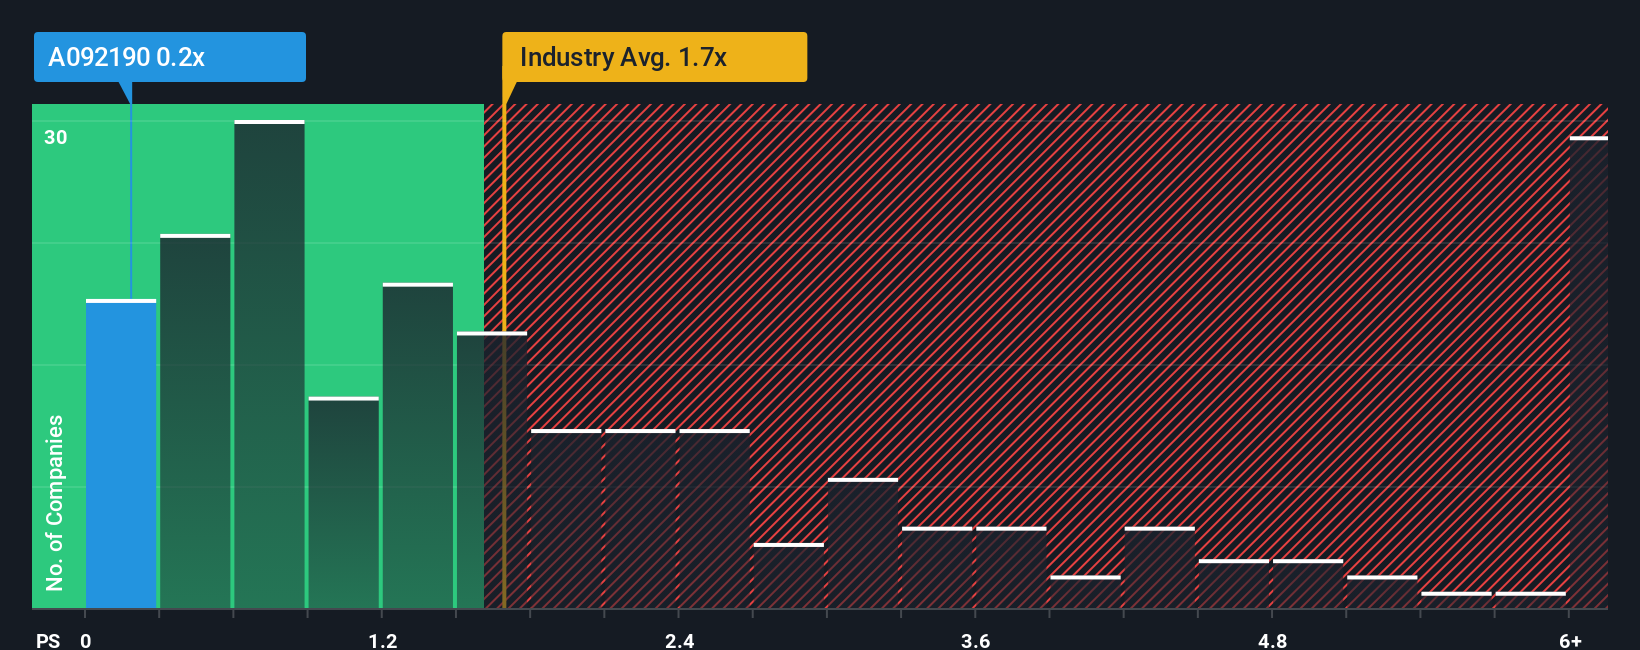Click the 'No. of Companies' axis label
Screen dimensions: 1640x650
point(54,502)
